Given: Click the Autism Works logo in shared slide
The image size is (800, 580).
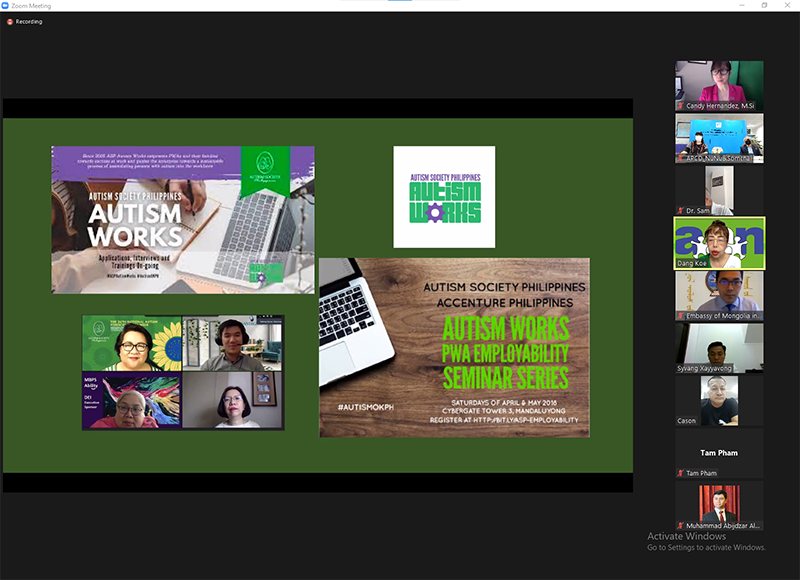Looking at the screenshot, I should [444, 197].
